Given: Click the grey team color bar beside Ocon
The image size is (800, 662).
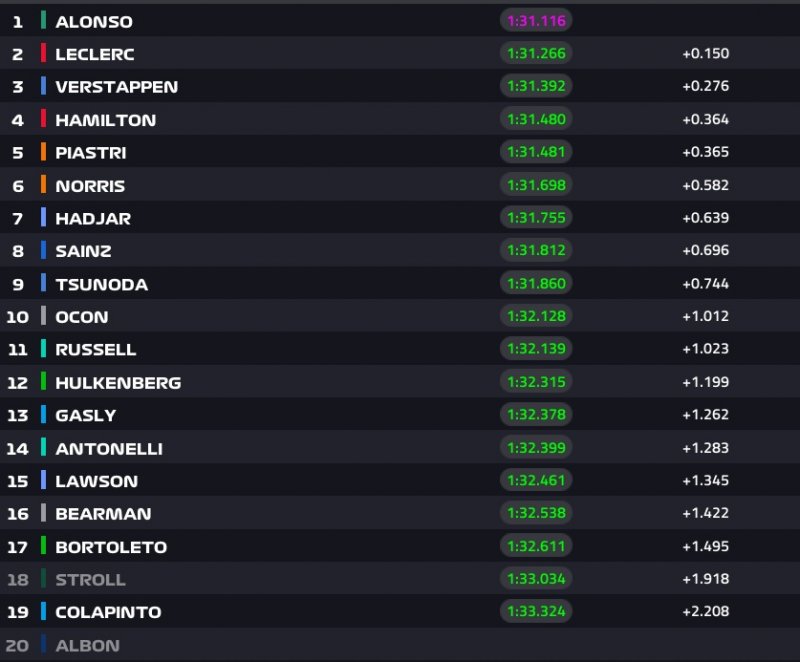Looking at the screenshot, I should 44,316.
